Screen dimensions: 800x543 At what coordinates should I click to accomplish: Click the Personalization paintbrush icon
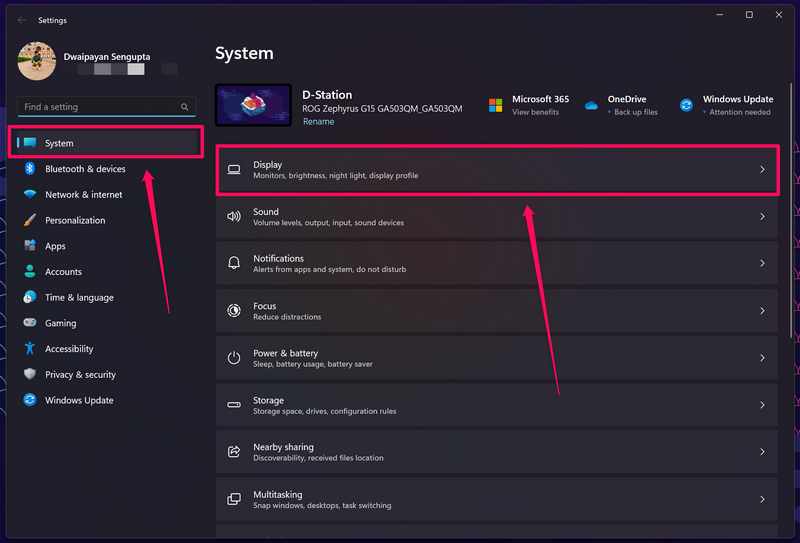tap(30, 220)
